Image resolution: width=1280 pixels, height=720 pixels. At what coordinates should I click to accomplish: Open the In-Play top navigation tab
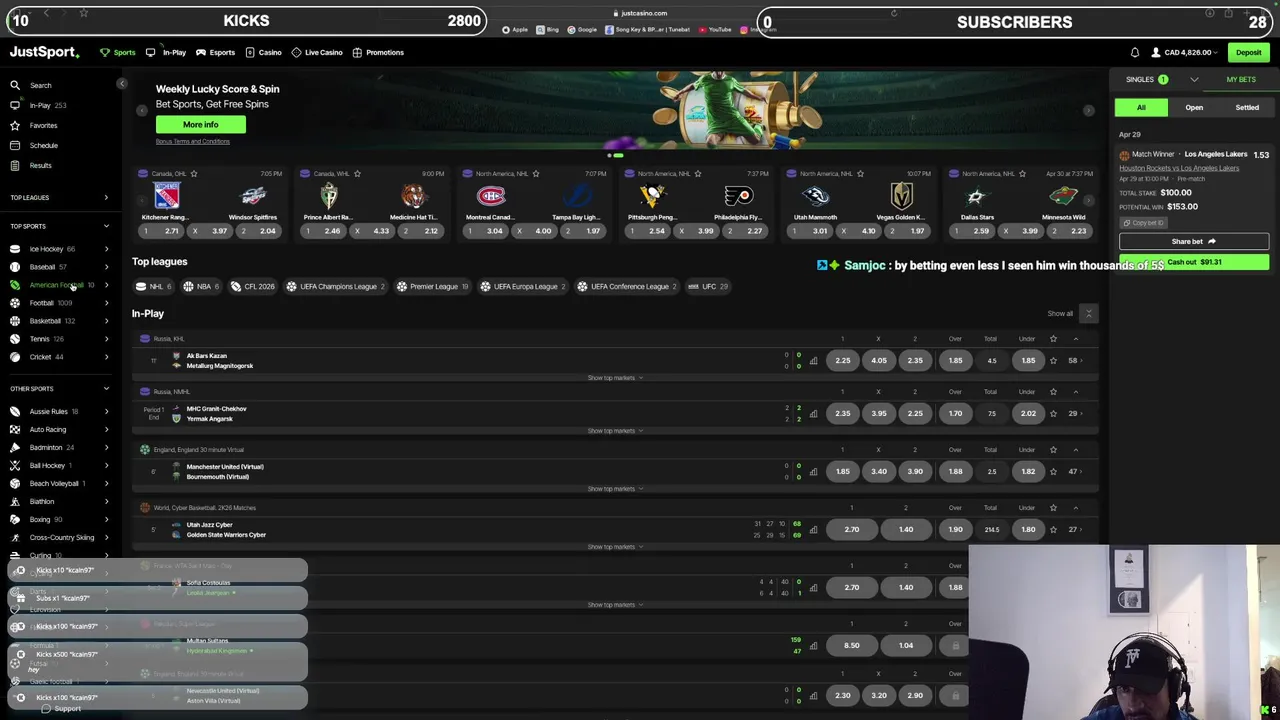(x=168, y=52)
